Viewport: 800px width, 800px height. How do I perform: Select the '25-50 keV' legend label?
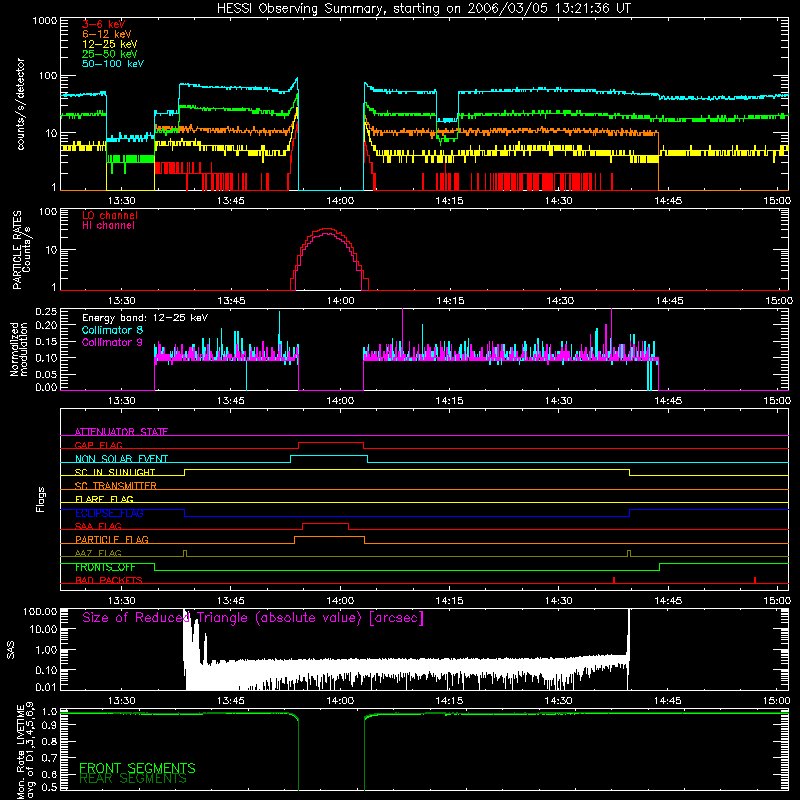point(110,54)
